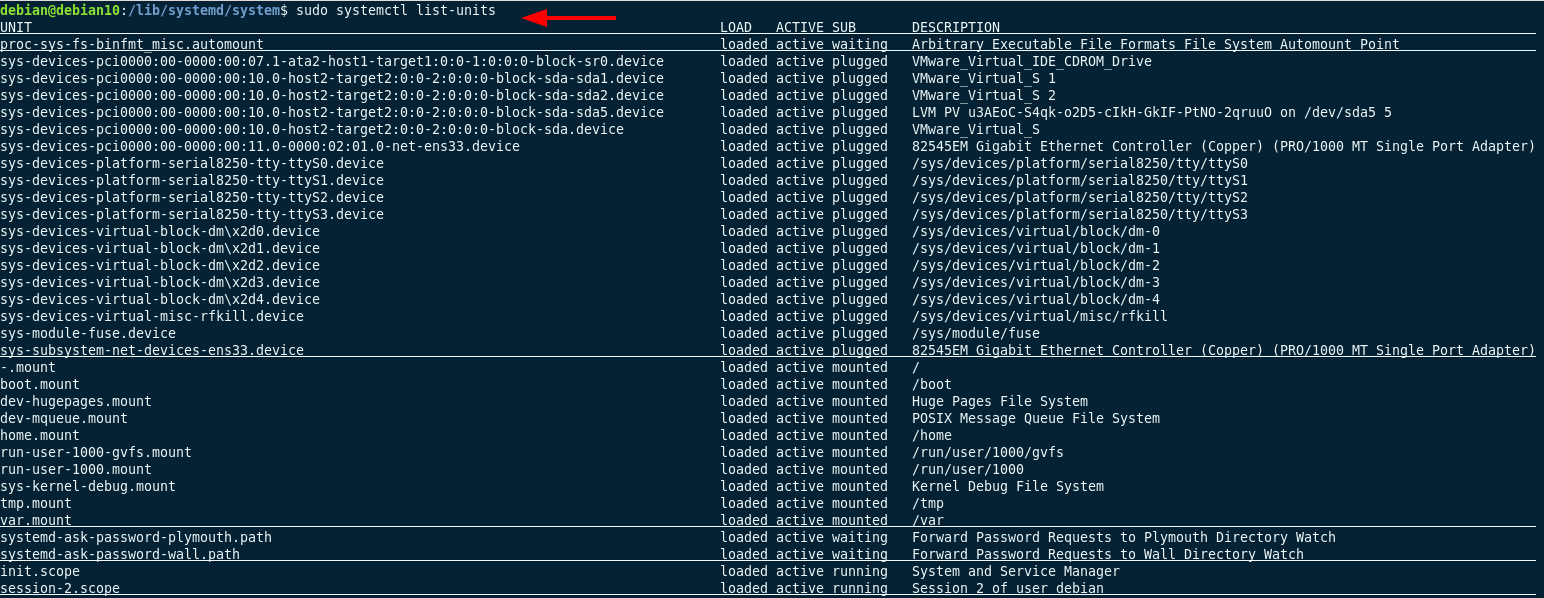Viewport: 1544px width, 598px height.
Task: Click the net-ens33.device PCI unit name
Action: tap(260, 146)
